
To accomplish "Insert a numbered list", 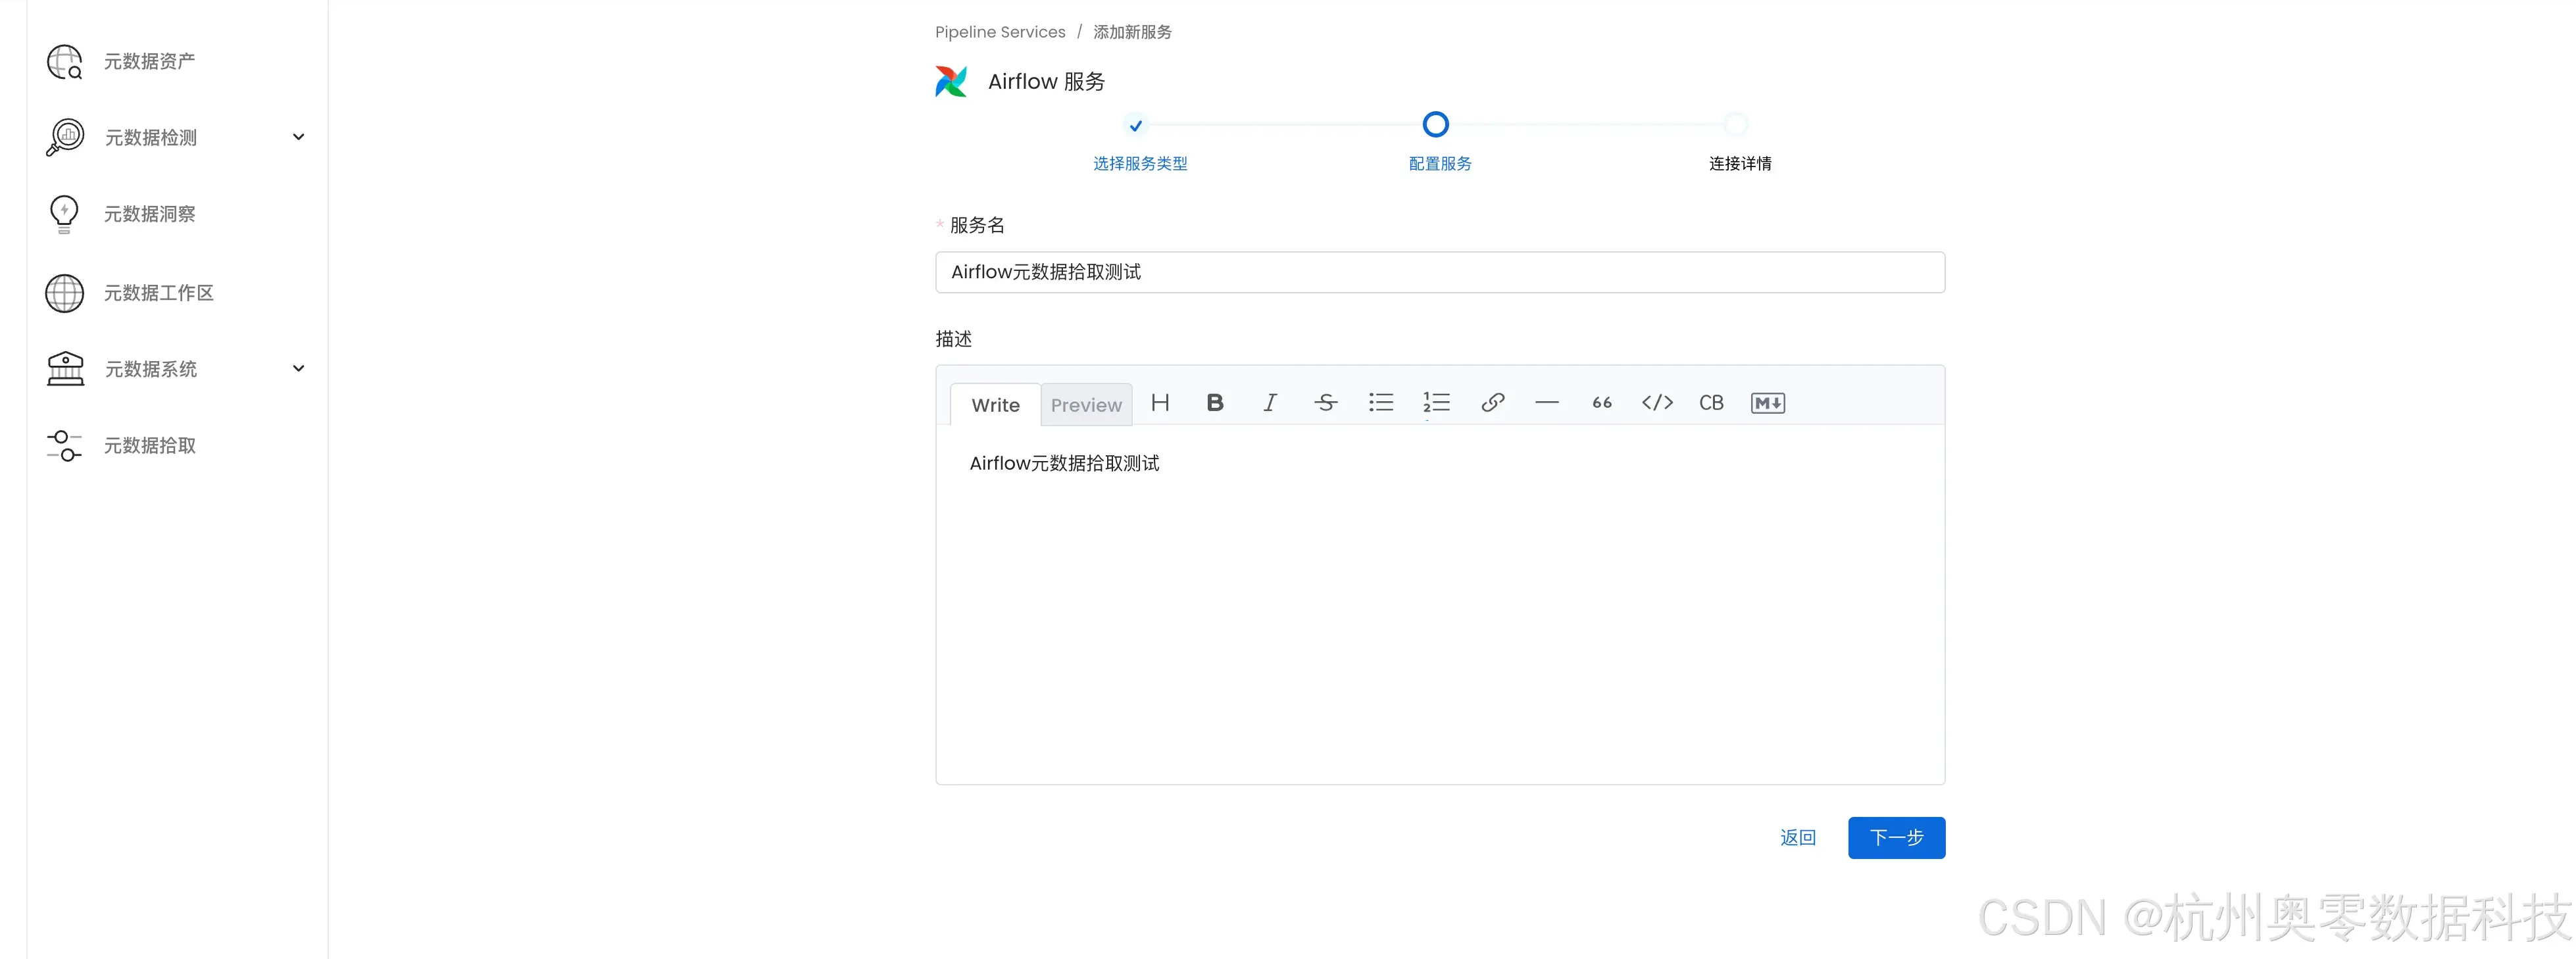I will point(1436,403).
